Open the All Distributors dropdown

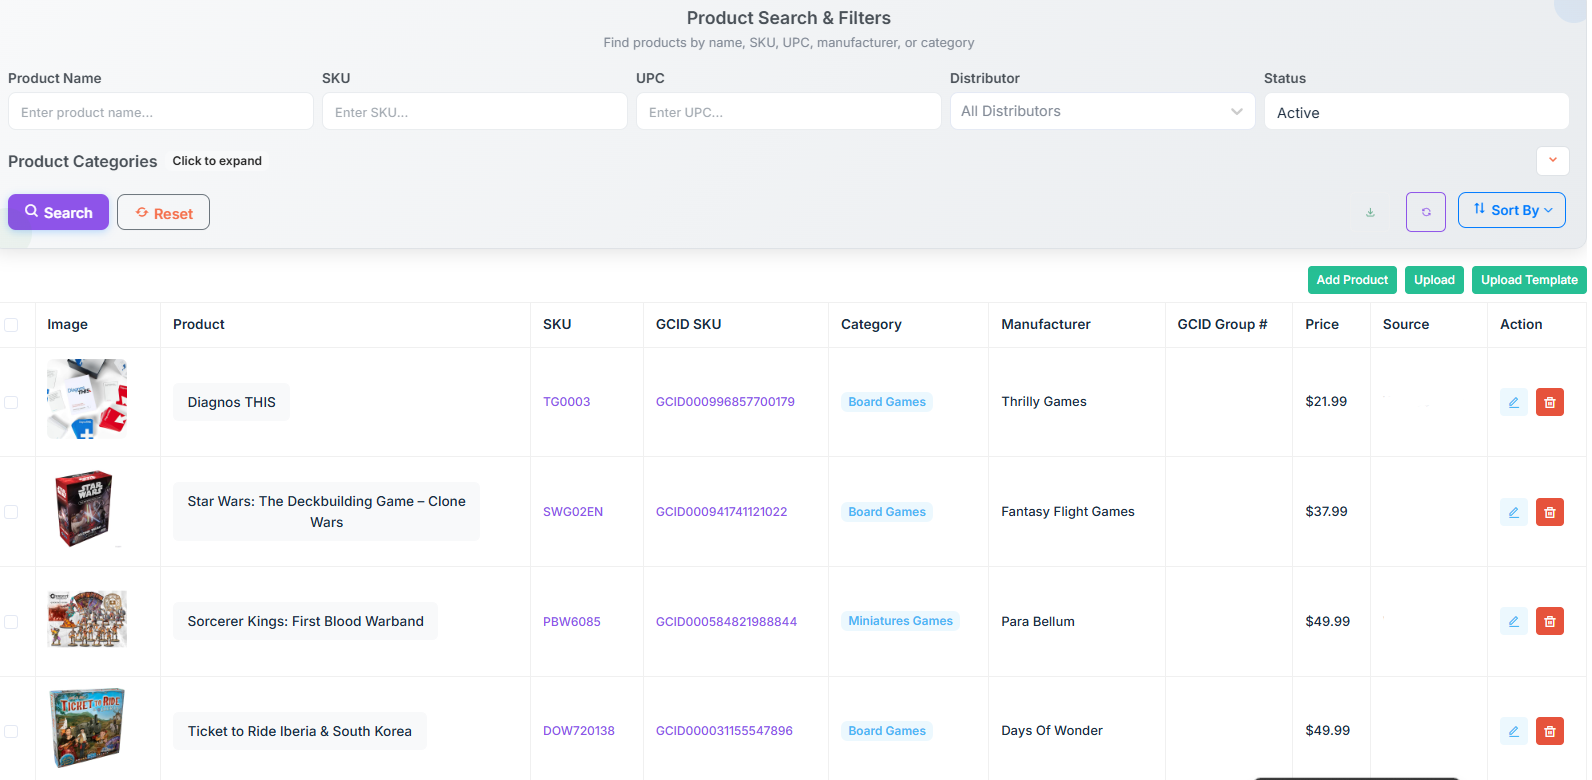tap(1101, 111)
